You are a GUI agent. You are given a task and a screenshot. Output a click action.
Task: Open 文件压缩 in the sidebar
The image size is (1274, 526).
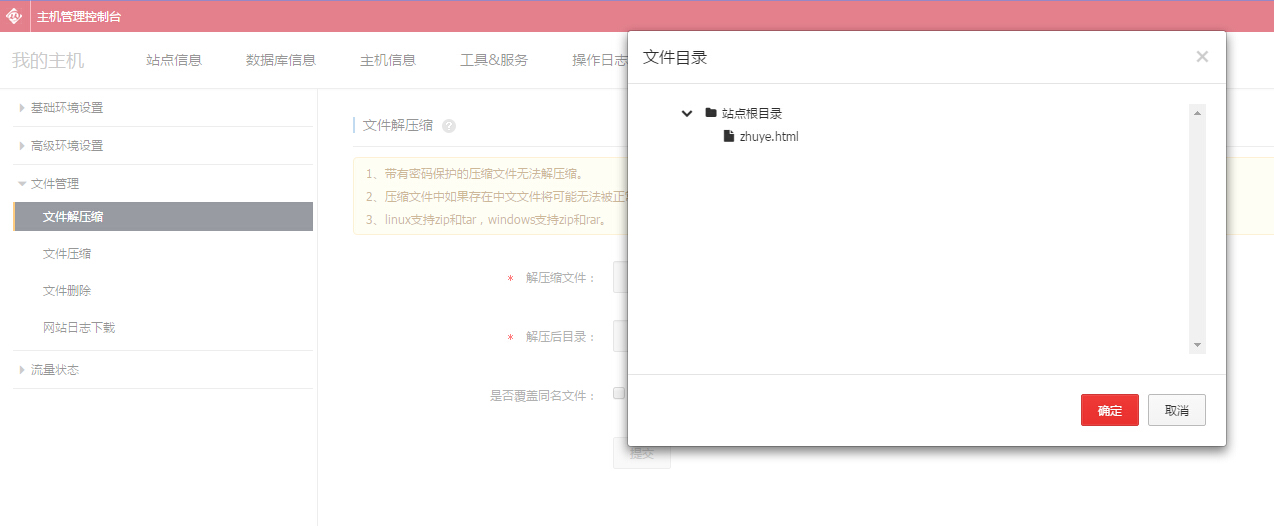67,254
